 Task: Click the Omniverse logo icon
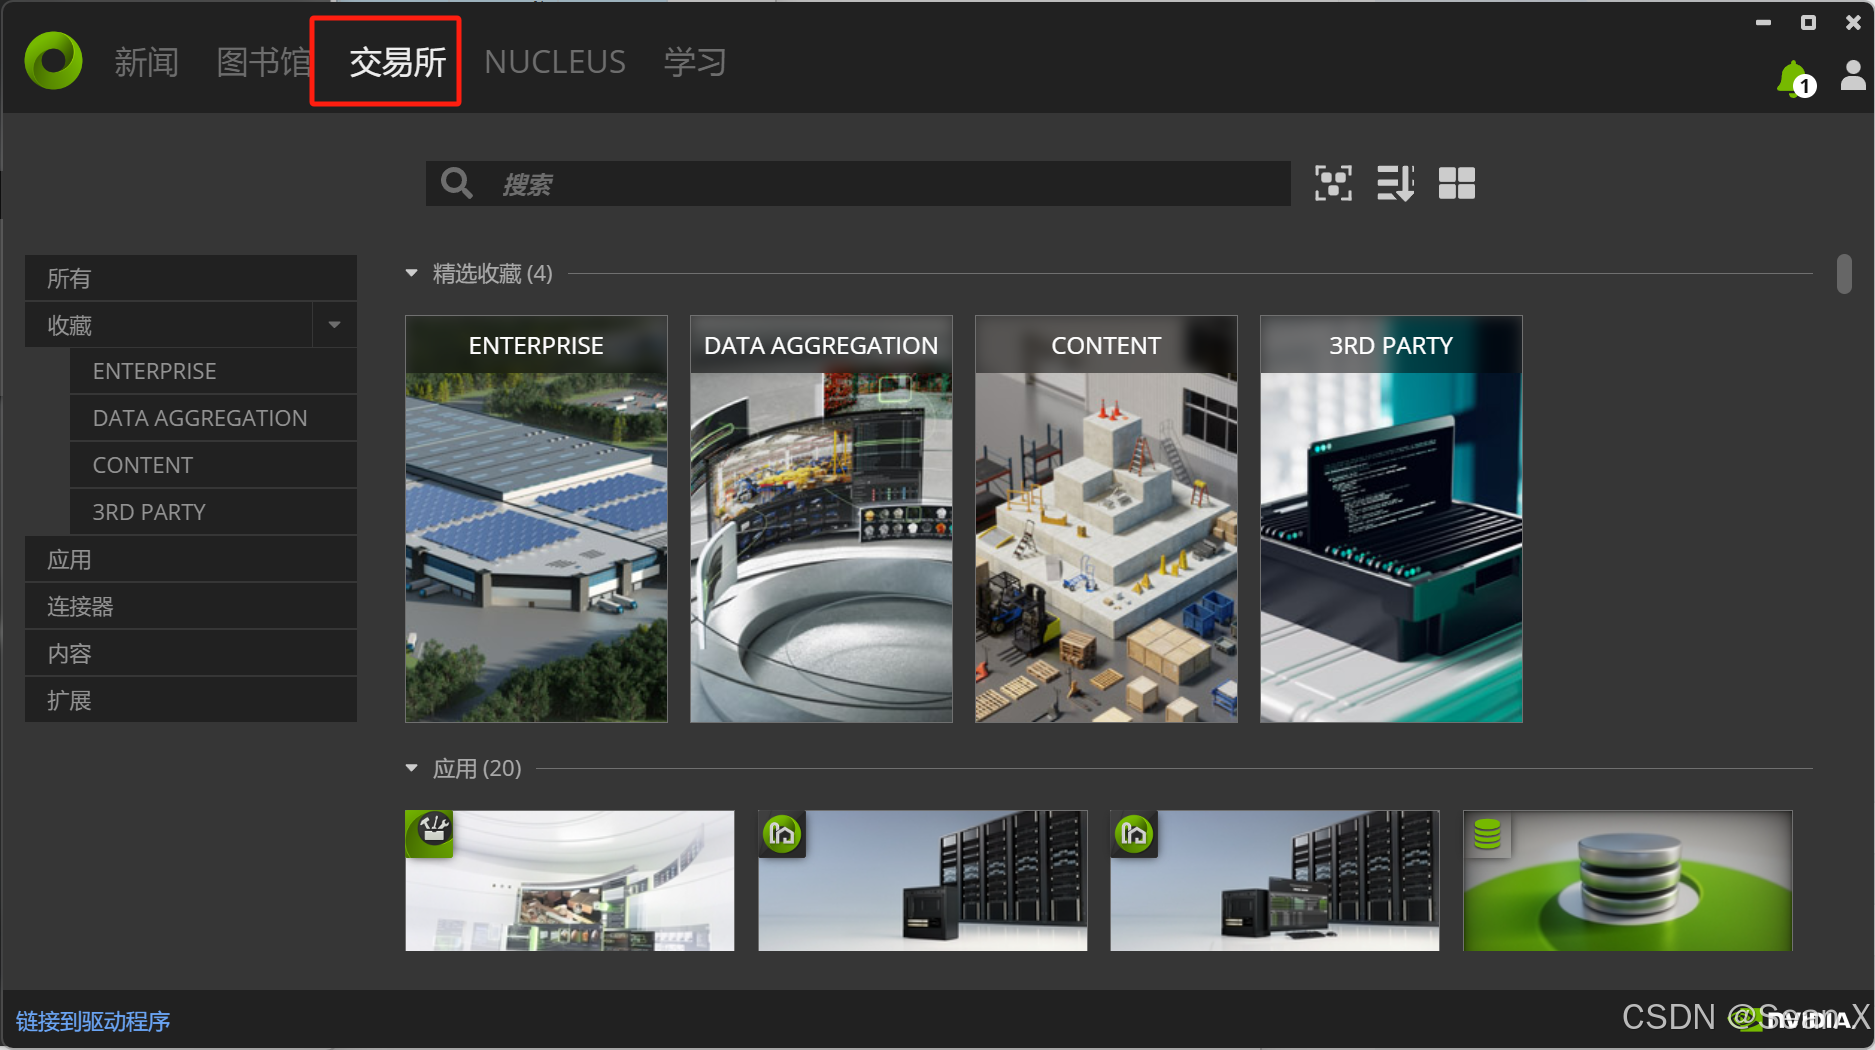click(53, 61)
